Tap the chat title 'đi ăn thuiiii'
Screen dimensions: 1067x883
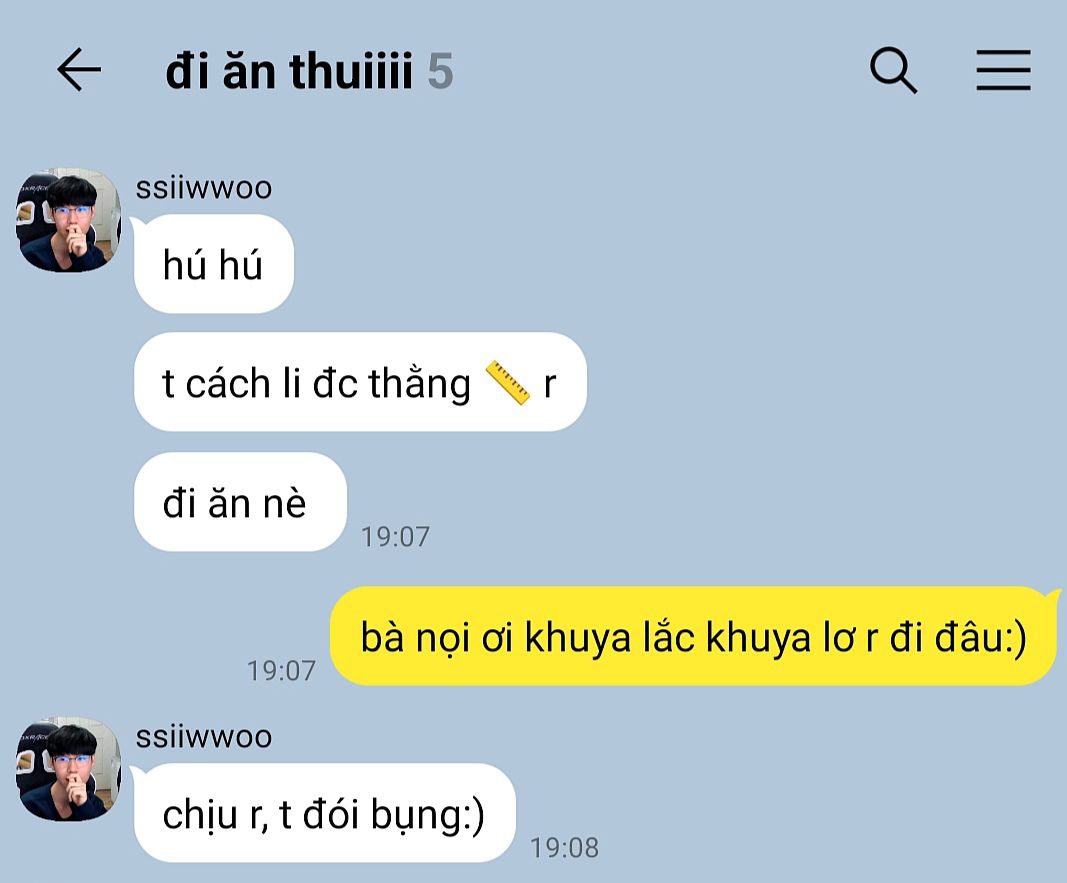(x=289, y=71)
